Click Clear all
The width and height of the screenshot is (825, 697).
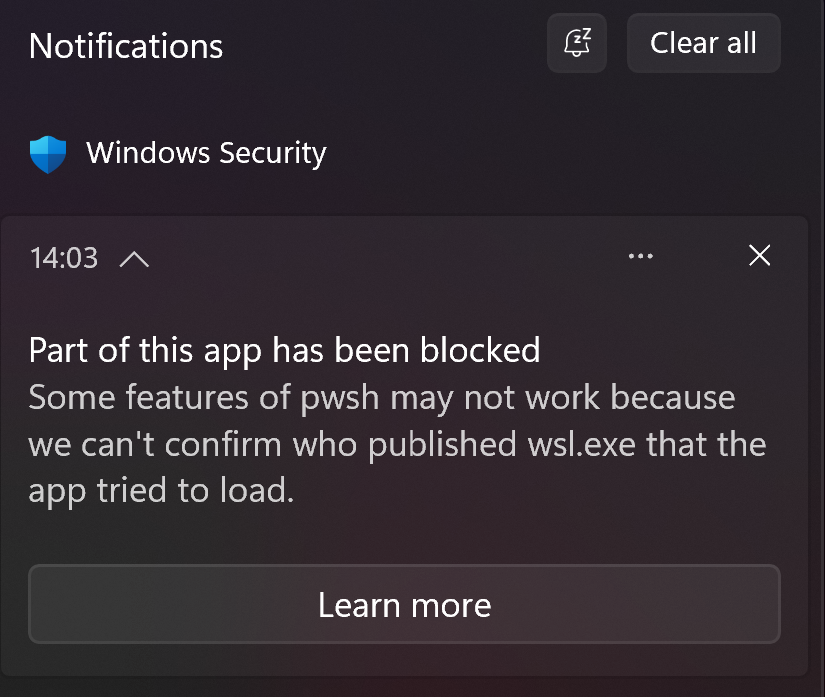703,43
